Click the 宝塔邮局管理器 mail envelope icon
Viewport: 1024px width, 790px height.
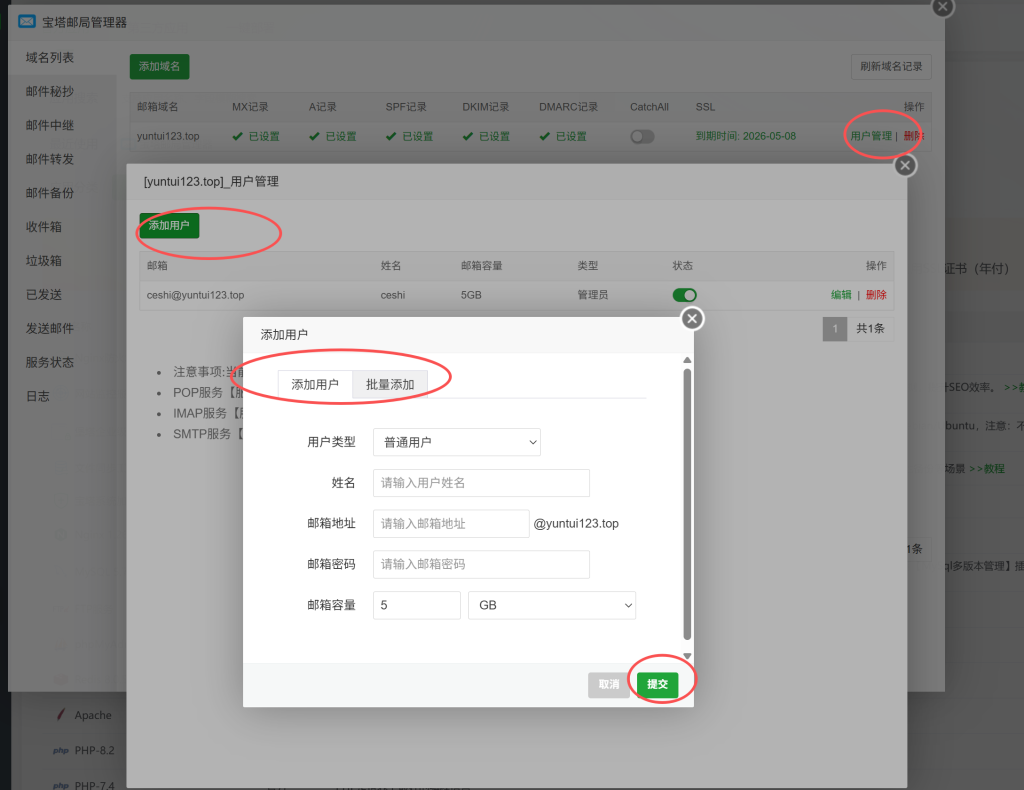pyautogui.click(x=27, y=21)
